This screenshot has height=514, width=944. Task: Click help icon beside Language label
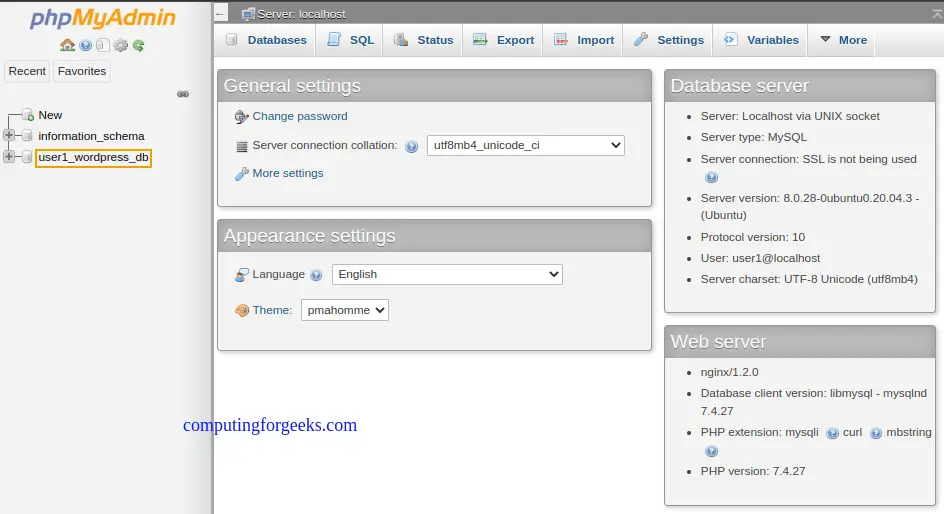pos(316,275)
